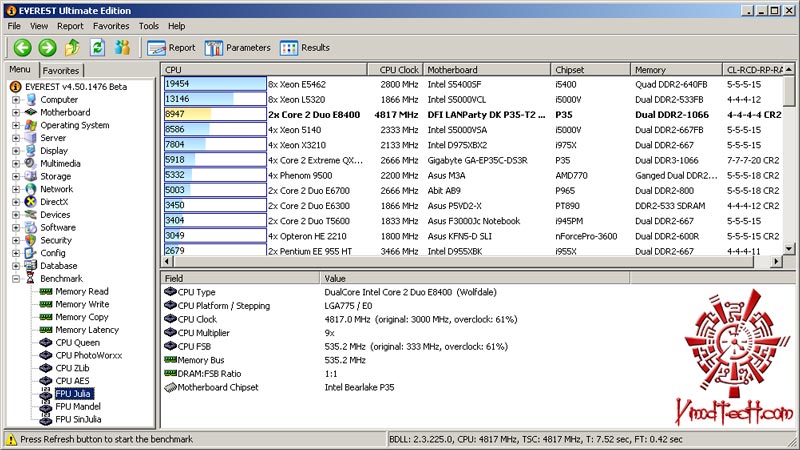
Task: Show benchmark Results
Action: pos(305,48)
